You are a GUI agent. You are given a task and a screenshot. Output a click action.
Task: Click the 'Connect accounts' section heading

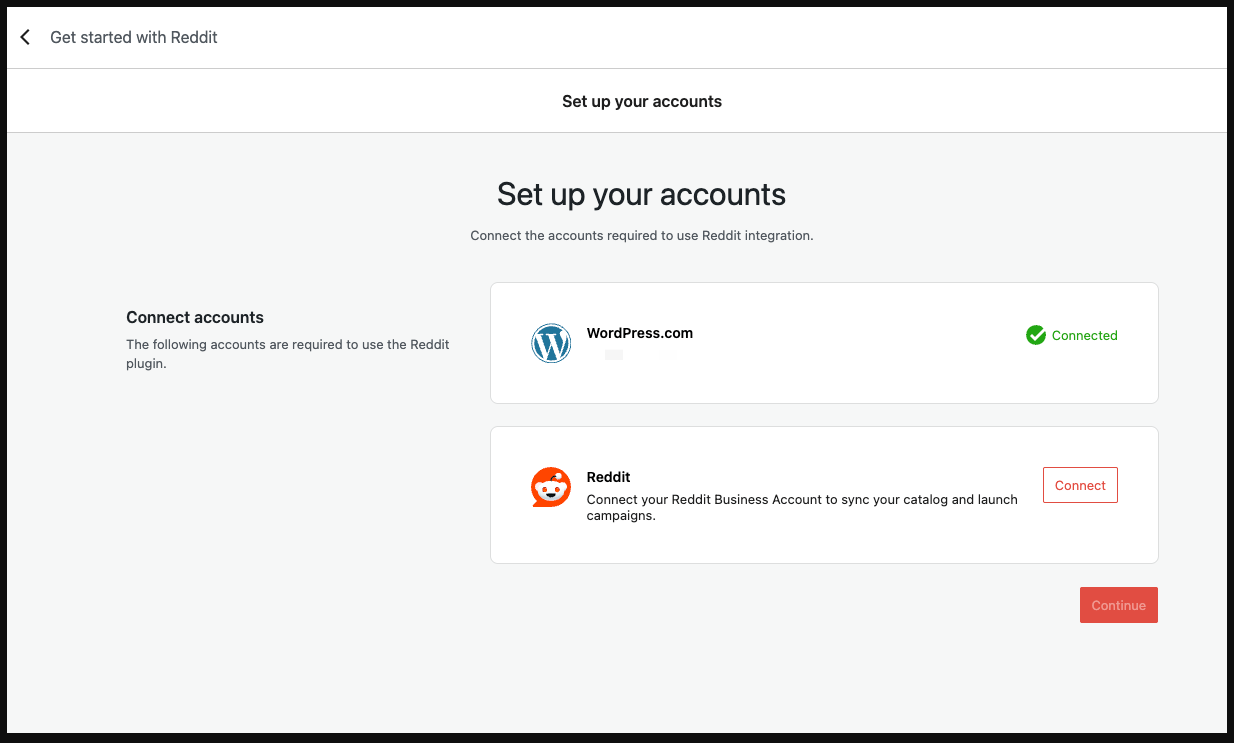194,317
